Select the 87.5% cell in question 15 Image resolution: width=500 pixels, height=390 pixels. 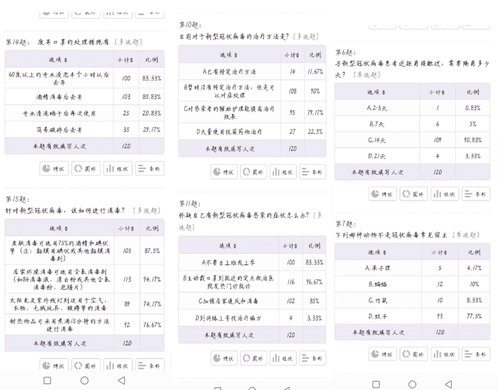(152, 251)
